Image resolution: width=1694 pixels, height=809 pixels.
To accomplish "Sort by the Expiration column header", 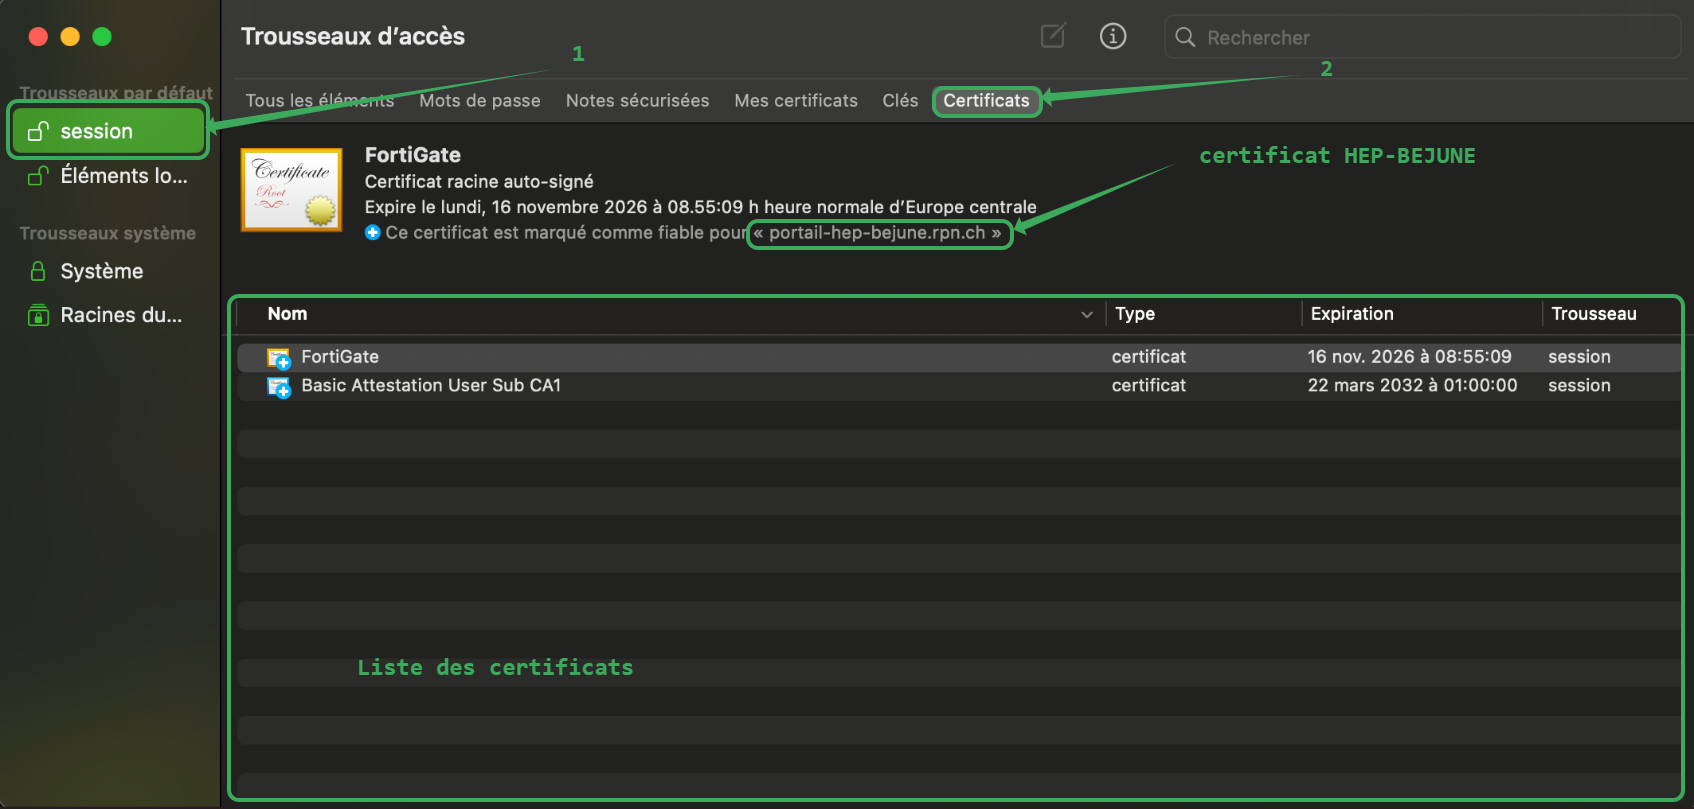I will coord(1352,314).
